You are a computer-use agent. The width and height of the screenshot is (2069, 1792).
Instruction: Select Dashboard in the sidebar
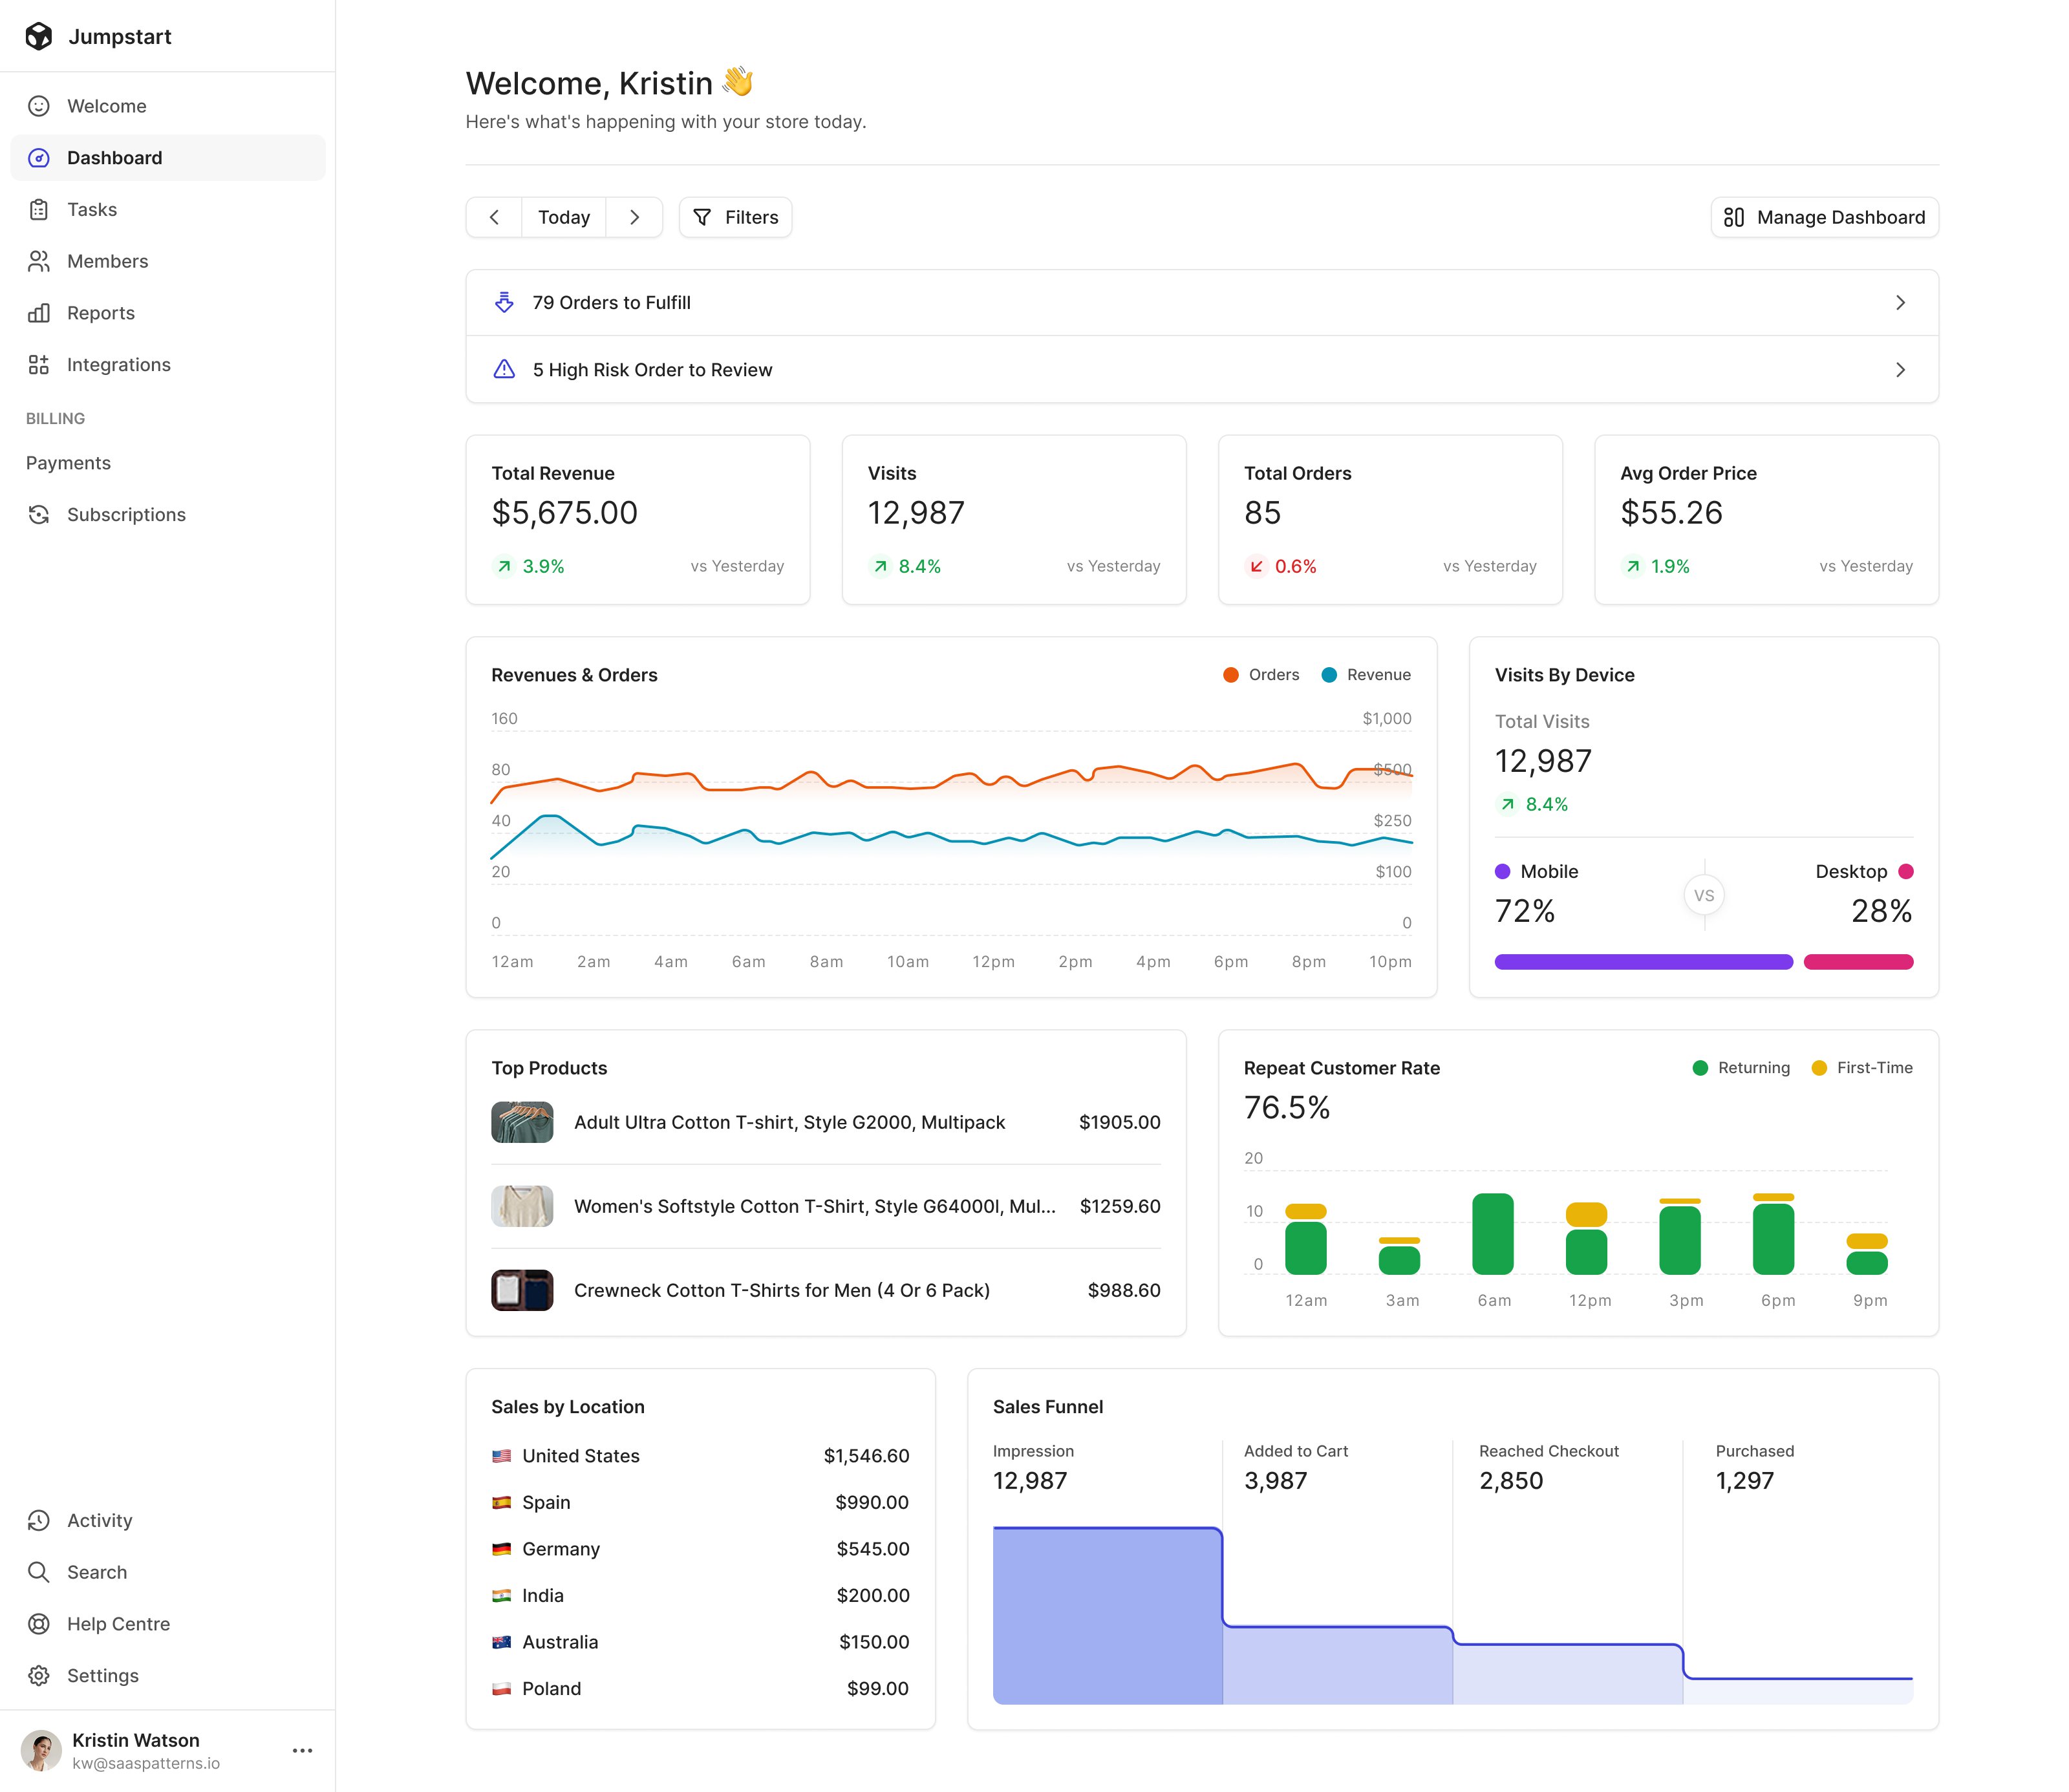tap(115, 158)
